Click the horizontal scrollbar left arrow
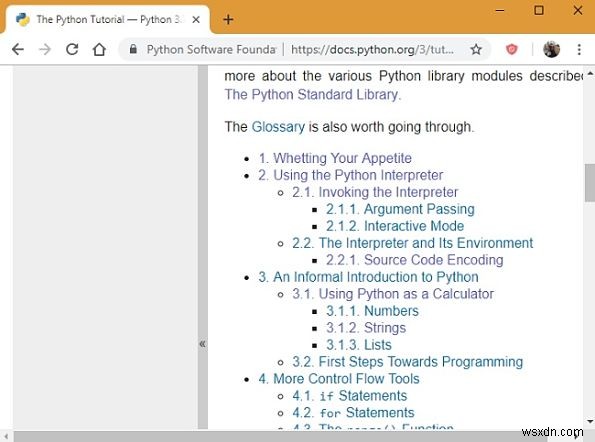This screenshot has width=595, height=442. click(x=6, y=436)
